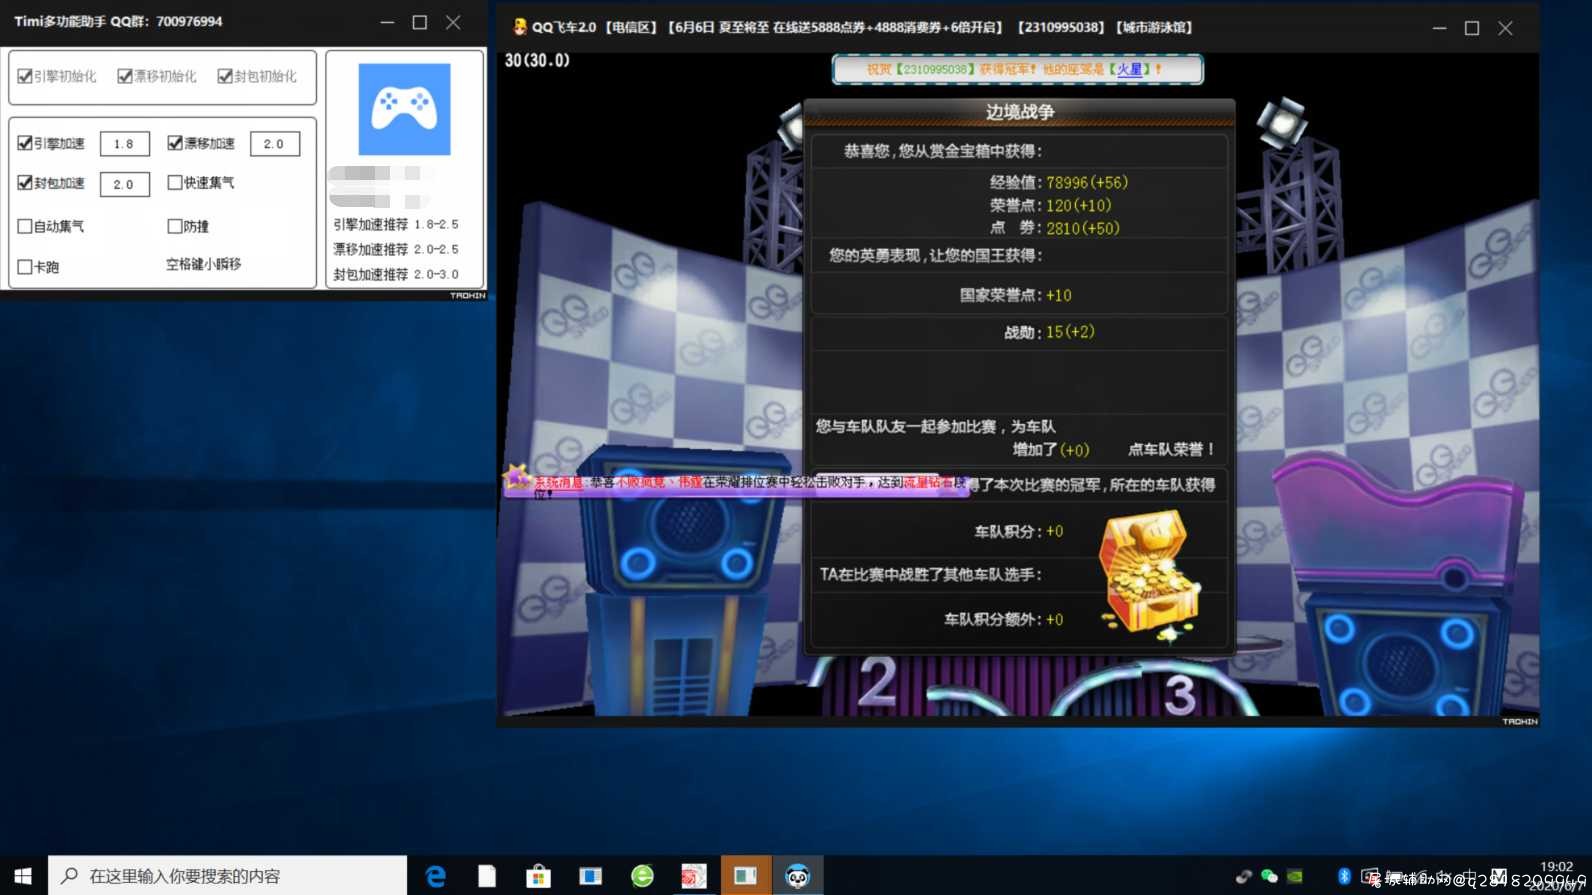The width and height of the screenshot is (1592, 895).
Task: Close the QQ飞车 game window
Action: point(1505,28)
